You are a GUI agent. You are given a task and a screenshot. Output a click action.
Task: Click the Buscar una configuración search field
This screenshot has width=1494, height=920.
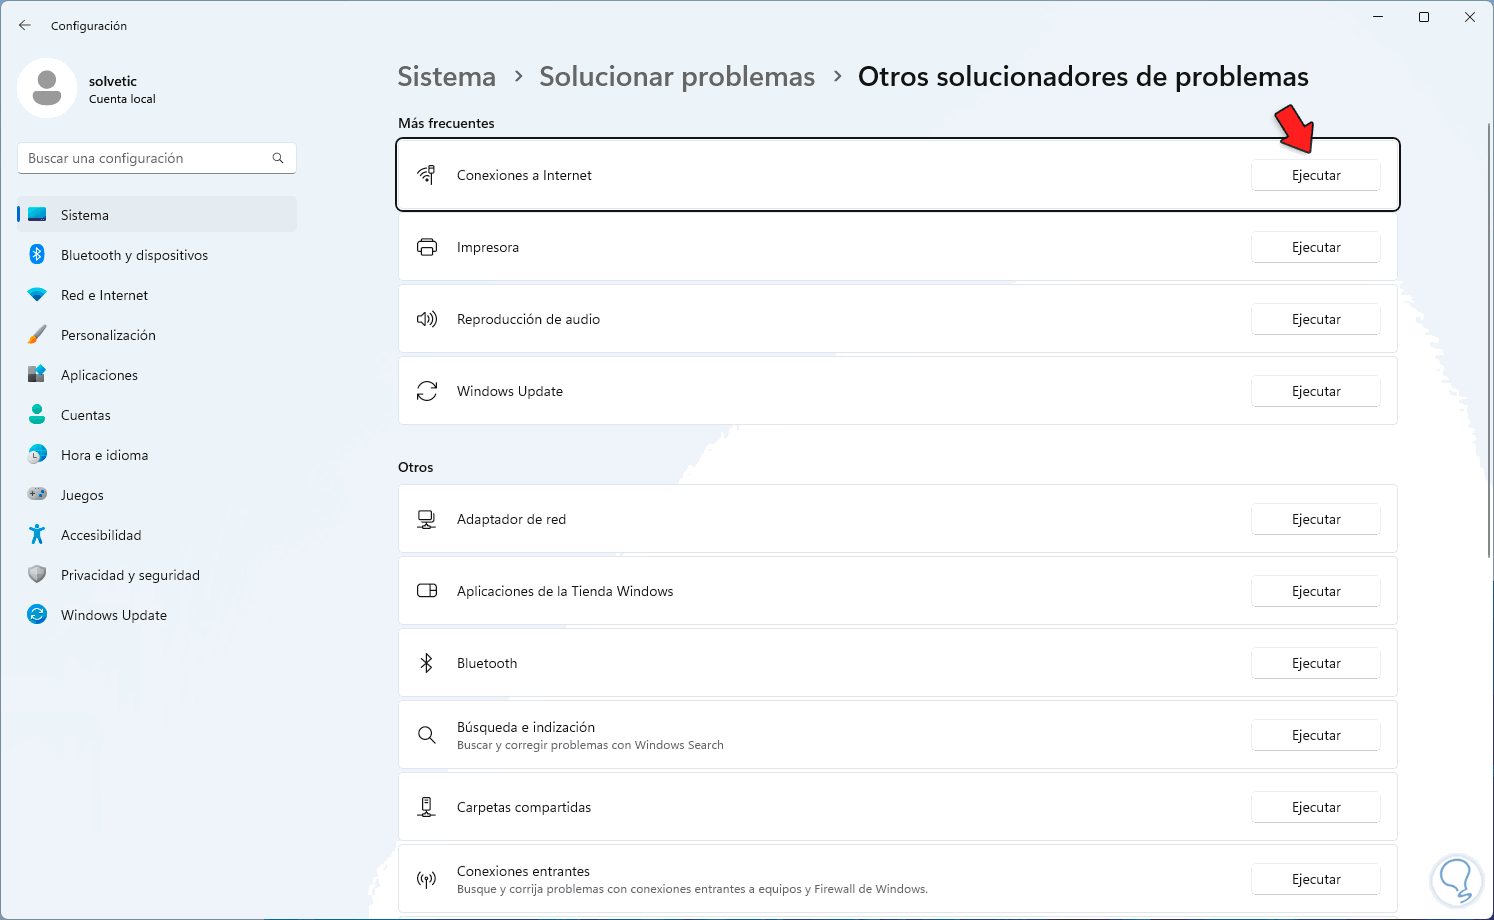(145, 158)
